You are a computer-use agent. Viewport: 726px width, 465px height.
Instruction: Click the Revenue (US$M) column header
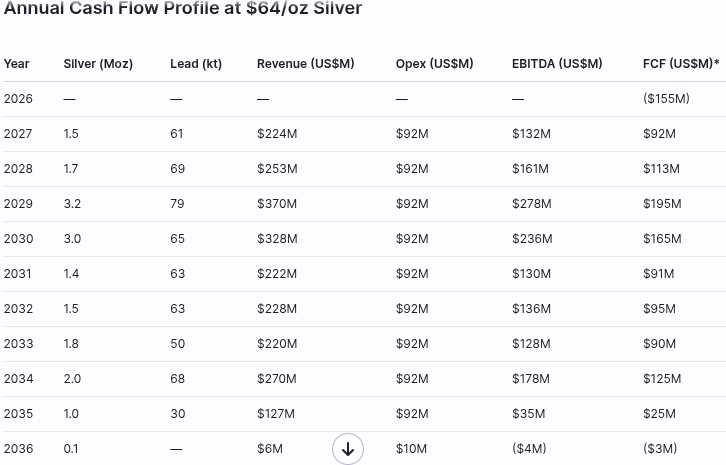coord(305,64)
